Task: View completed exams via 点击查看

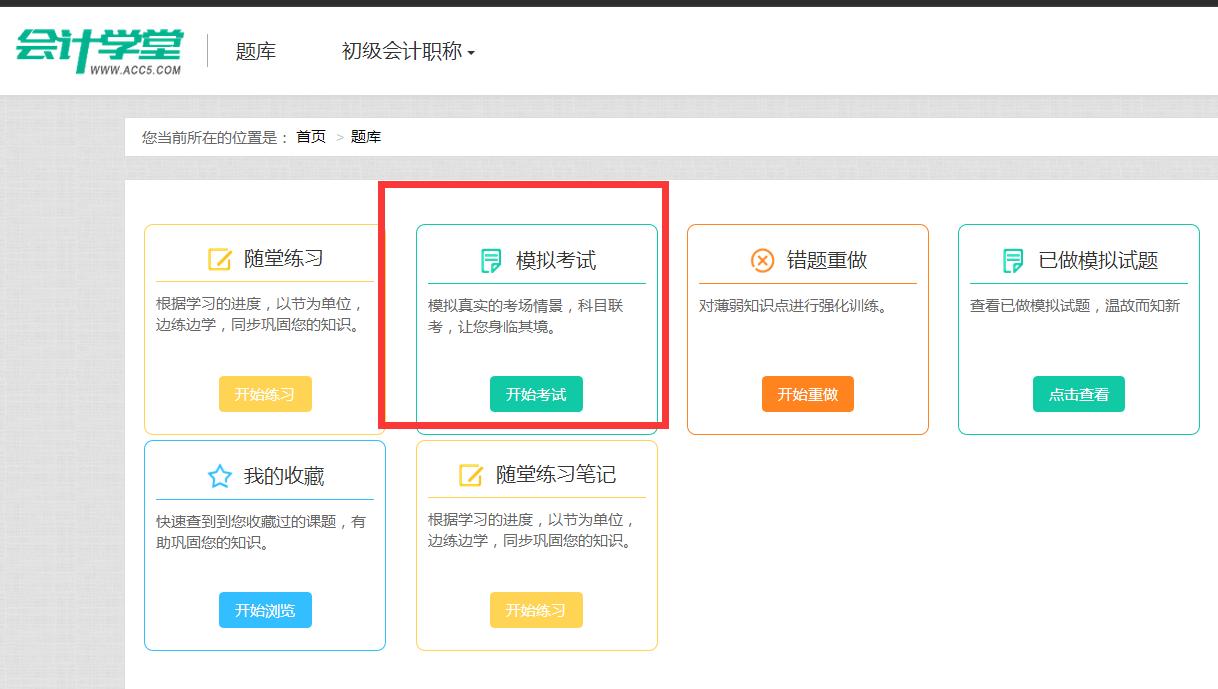Action: (1078, 394)
